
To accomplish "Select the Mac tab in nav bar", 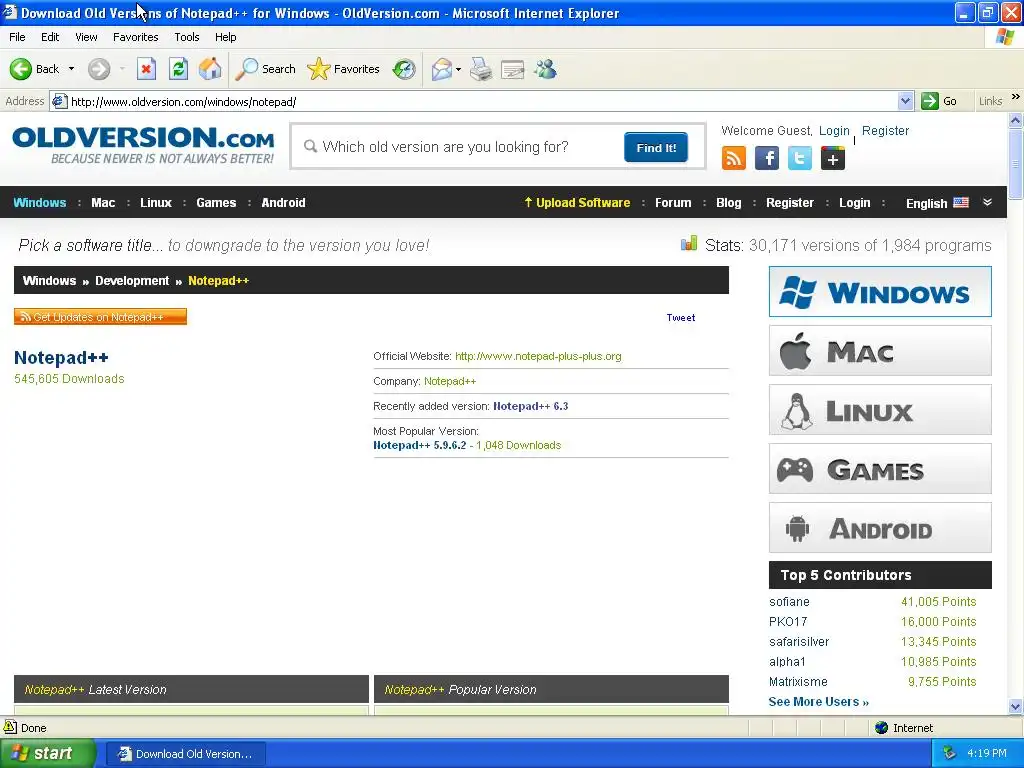I will [x=103, y=202].
